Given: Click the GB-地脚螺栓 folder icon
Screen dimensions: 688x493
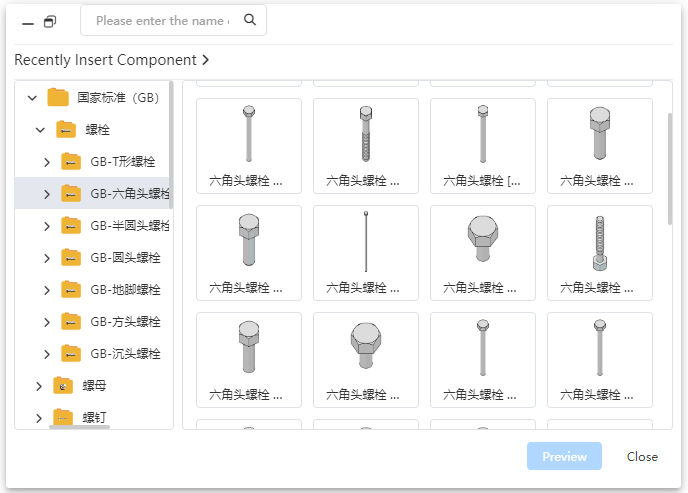Looking at the screenshot, I should pos(71,289).
